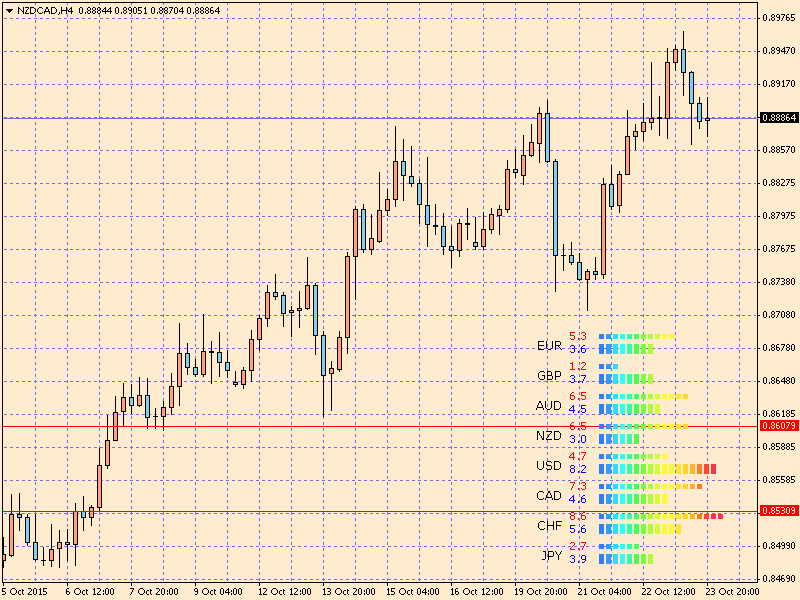This screenshot has width=800, height=600.
Task: Click the AUD currency label
Action: pos(548,406)
